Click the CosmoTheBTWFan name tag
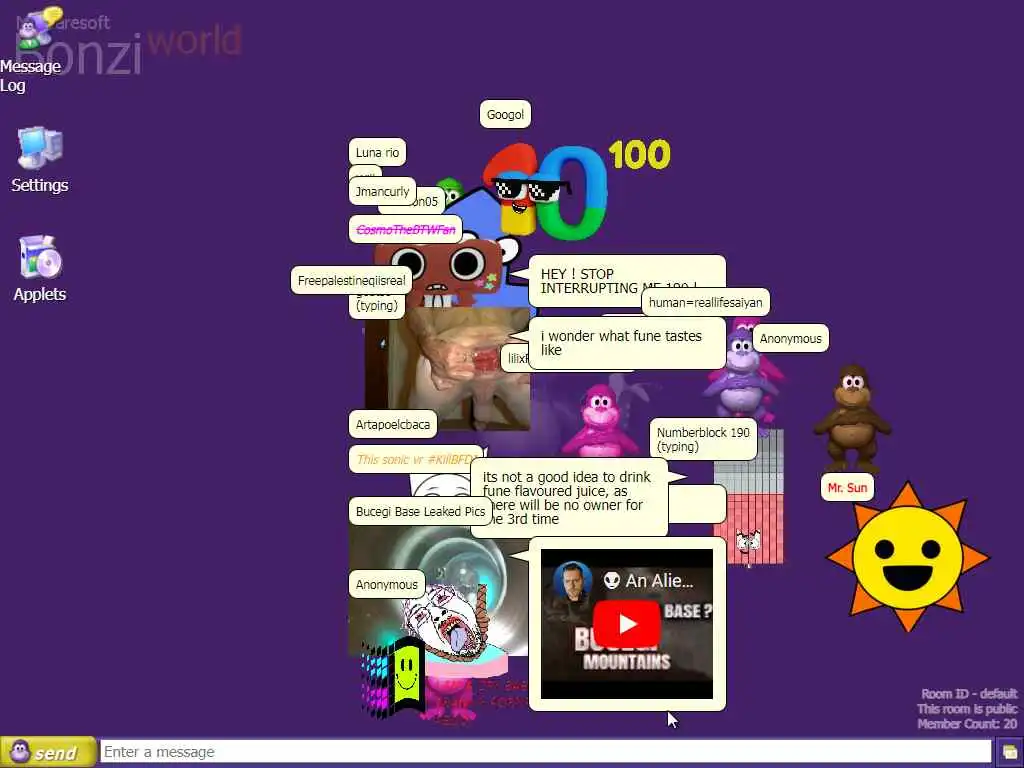The height and width of the screenshot is (768, 1024). click(x=406, y=229)
